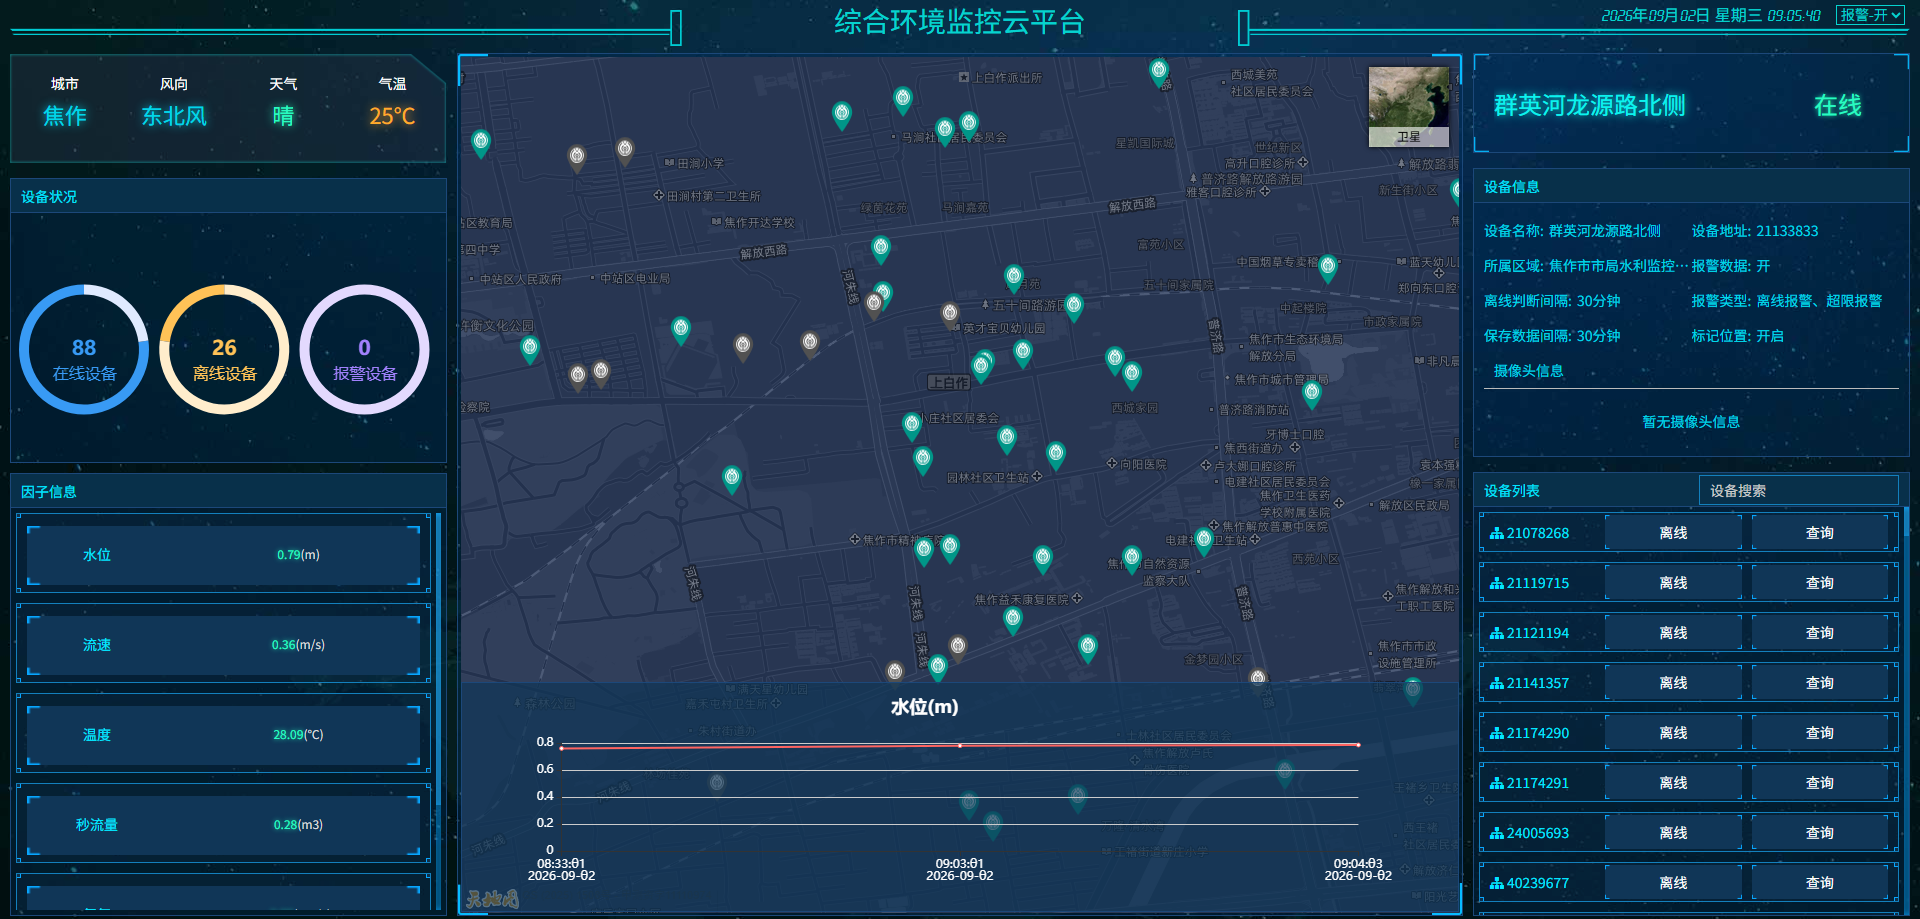Click green marker on 电建卫生站

(x=1204, y=541)
